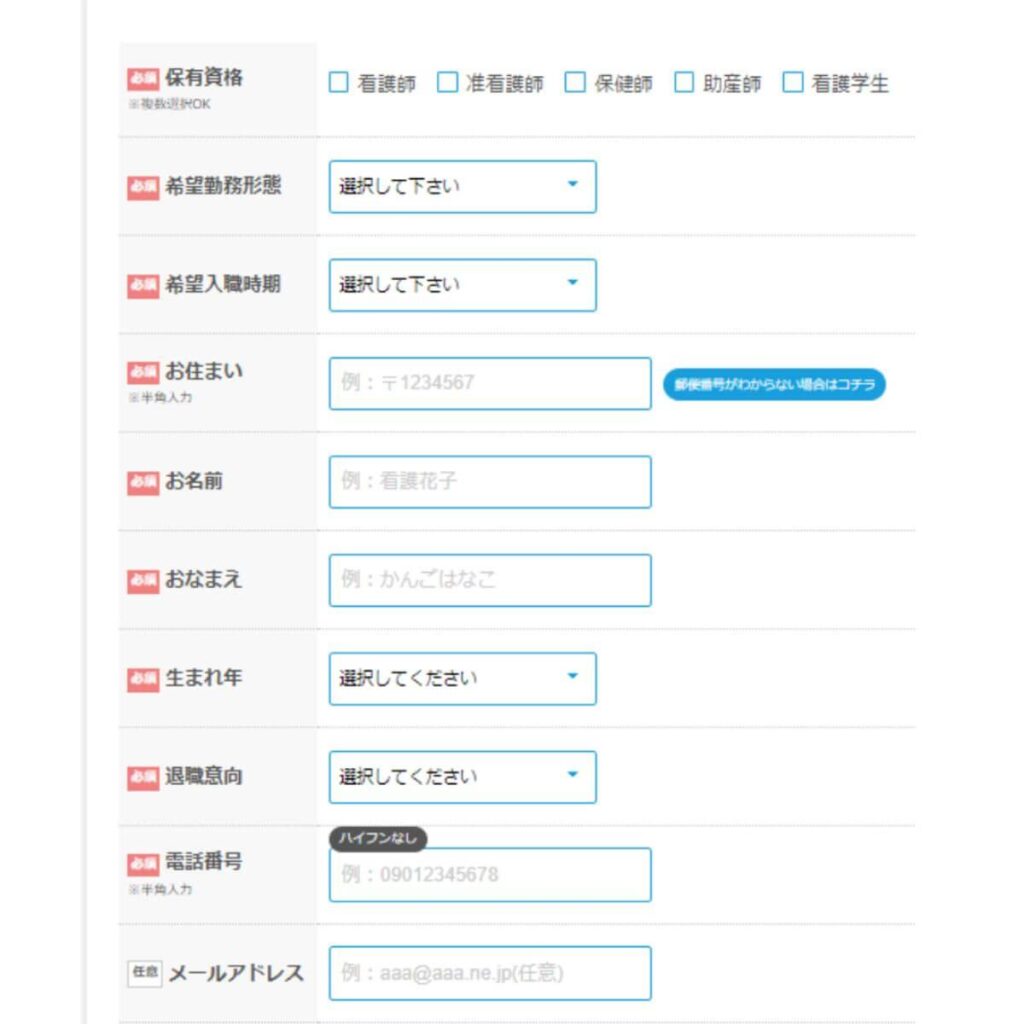The height and width of the screenshot is (1024, 1024).
Task: Click the 任意 badge beside メールアドレス
Action: [144, 973]
